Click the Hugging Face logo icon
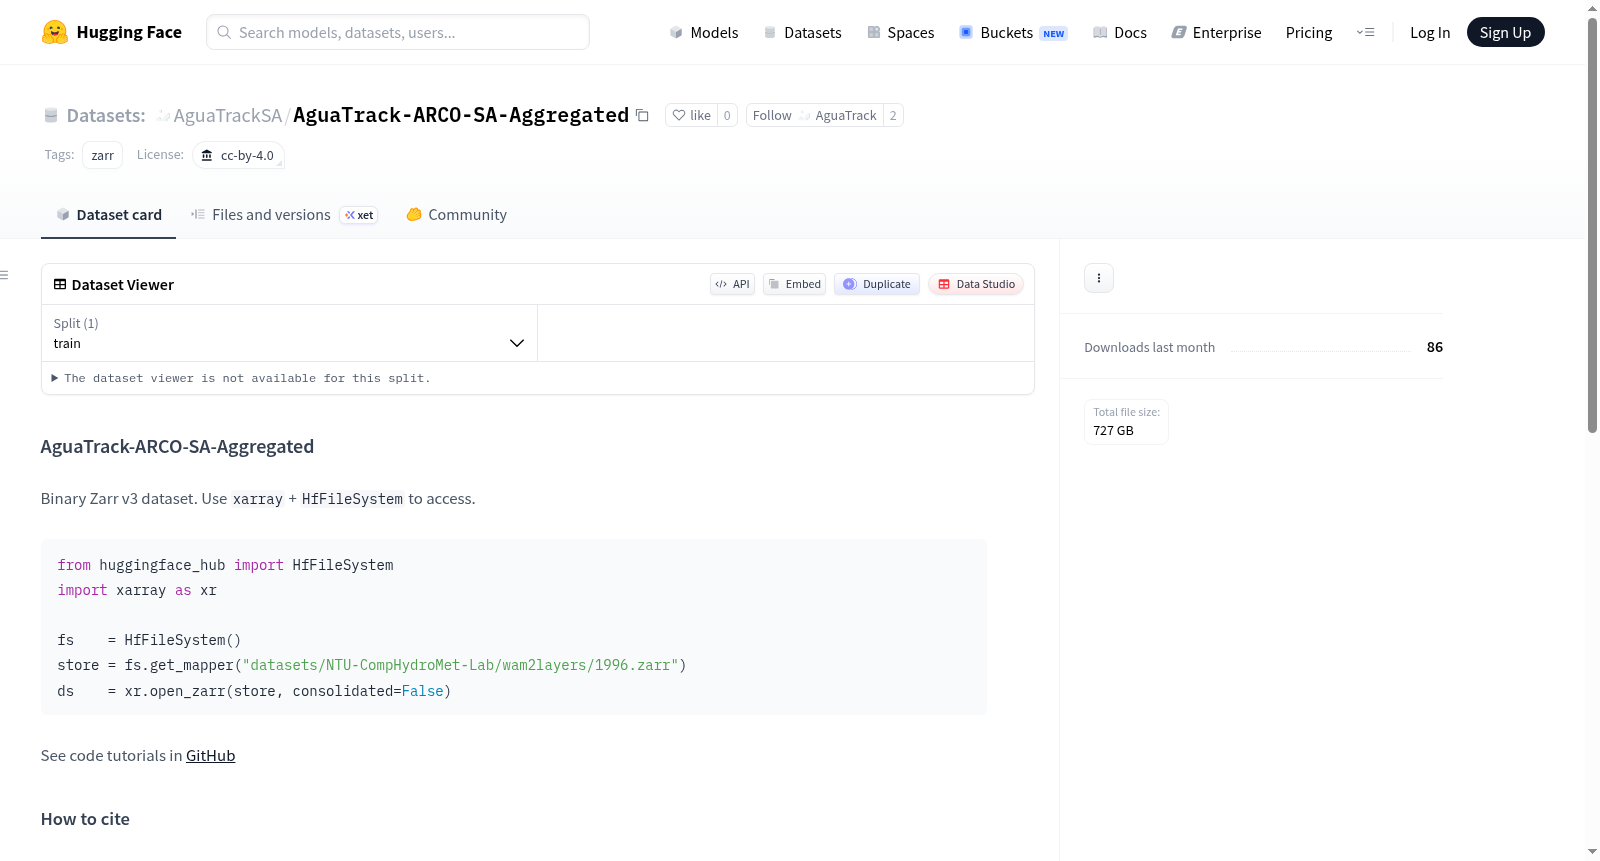This screenshot has height=861, width=1600. (x=55, y=32)
